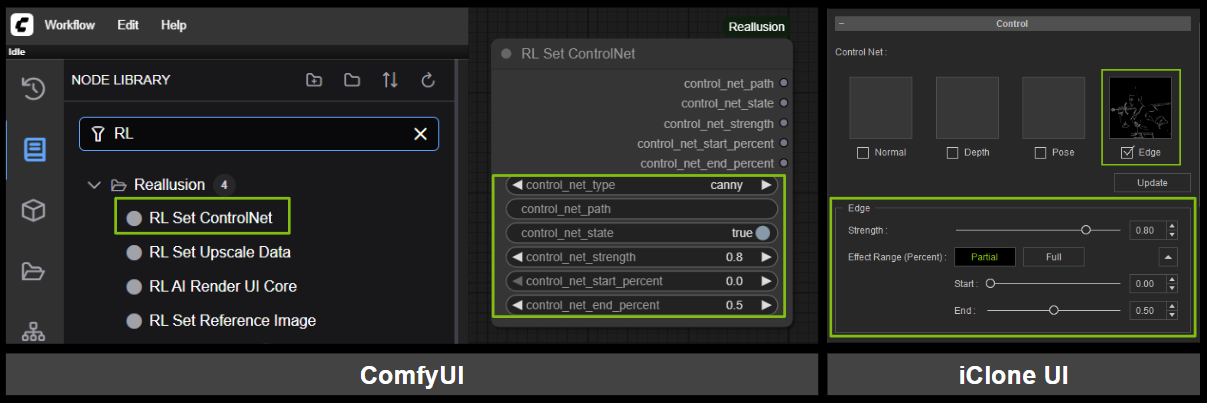The height and width of the screenshot is (403, 1207).
Task: Enable the Depth ControlNet checkbox
Action: (x=952, y=153)
